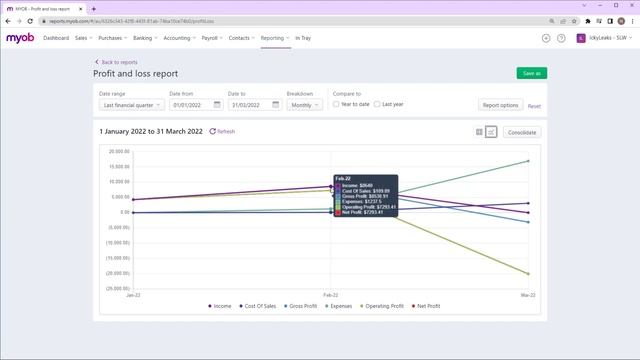Screen dimensions: 640x360
Task: Toggle Income series in legend
Action: (x=220, y=306)
